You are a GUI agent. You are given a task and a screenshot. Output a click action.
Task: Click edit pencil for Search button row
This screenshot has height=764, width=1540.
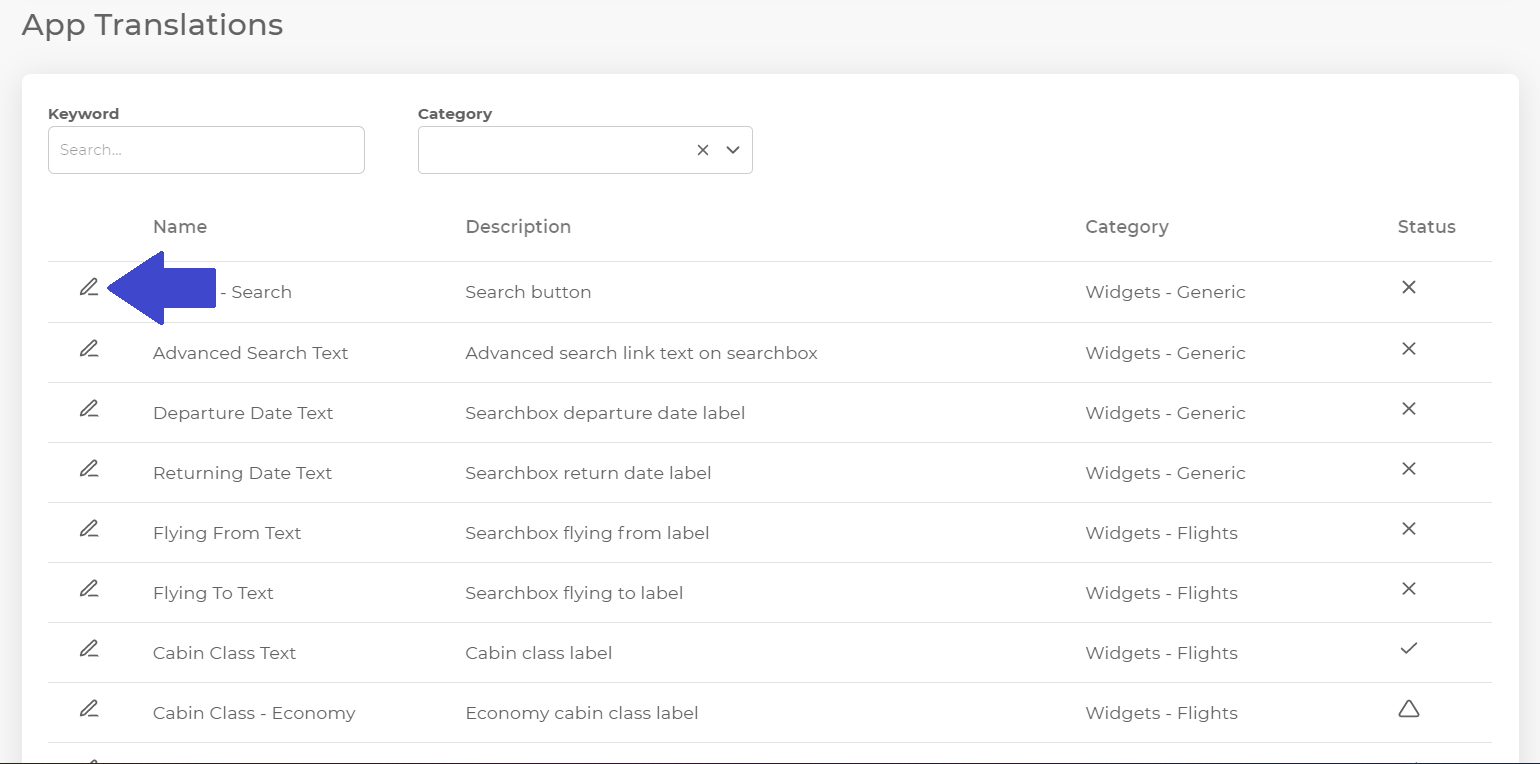click(89, 288)
